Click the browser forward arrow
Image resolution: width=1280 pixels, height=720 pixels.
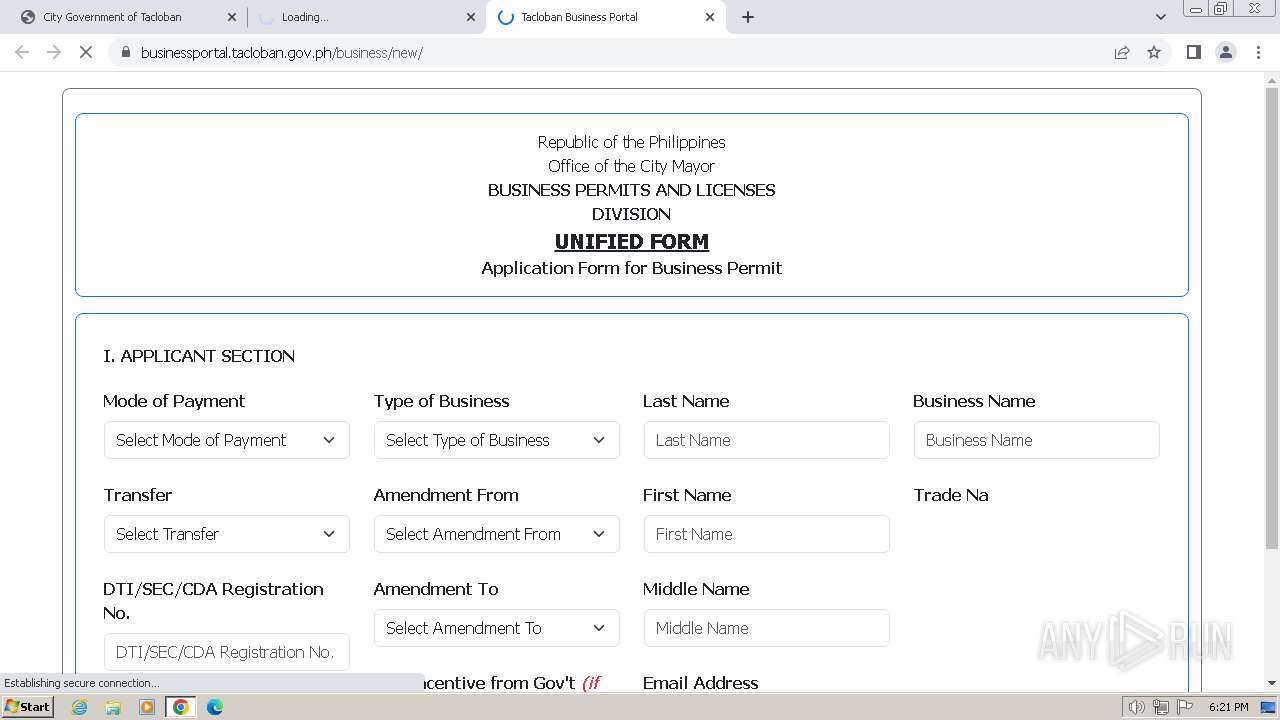[x=54, y=52]
